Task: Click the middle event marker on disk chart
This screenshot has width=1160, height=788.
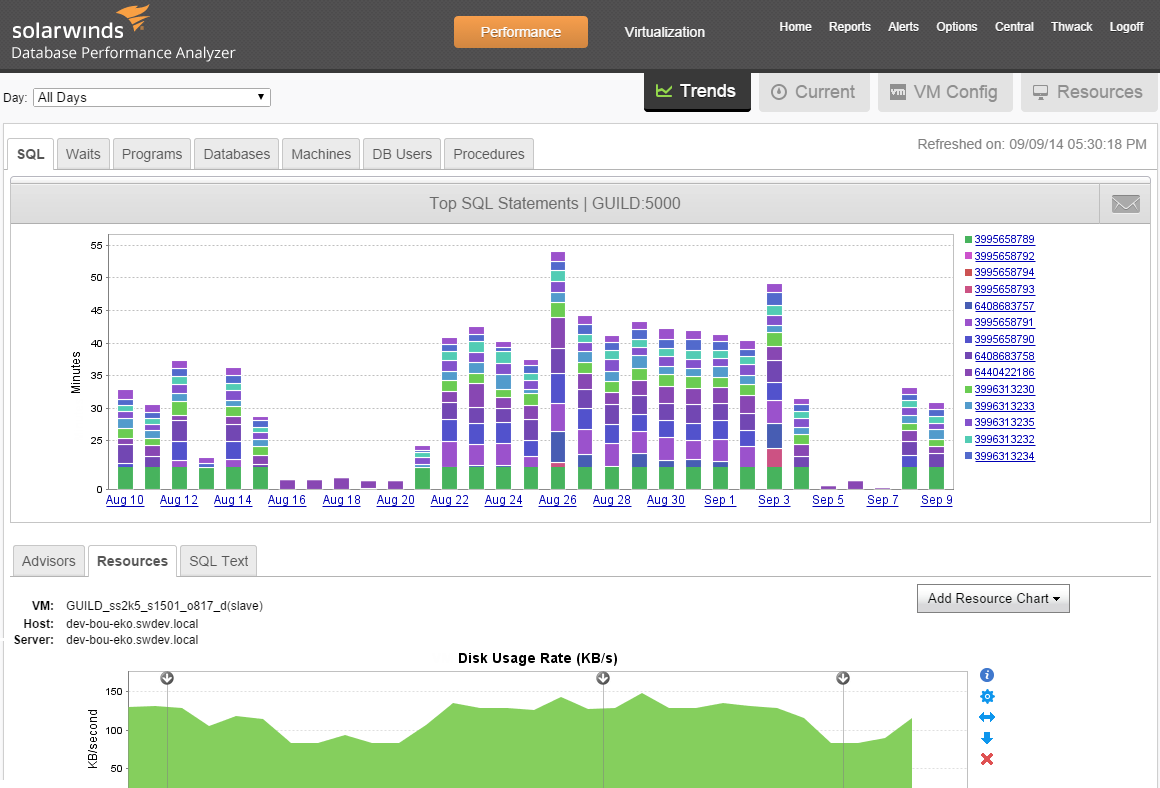Action: point(603,678)
